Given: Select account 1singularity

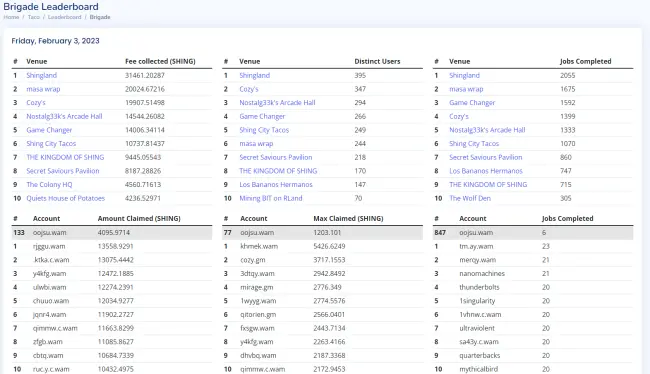Looking at the screenshot, I should pyautogui.click(x=477, y=301).
